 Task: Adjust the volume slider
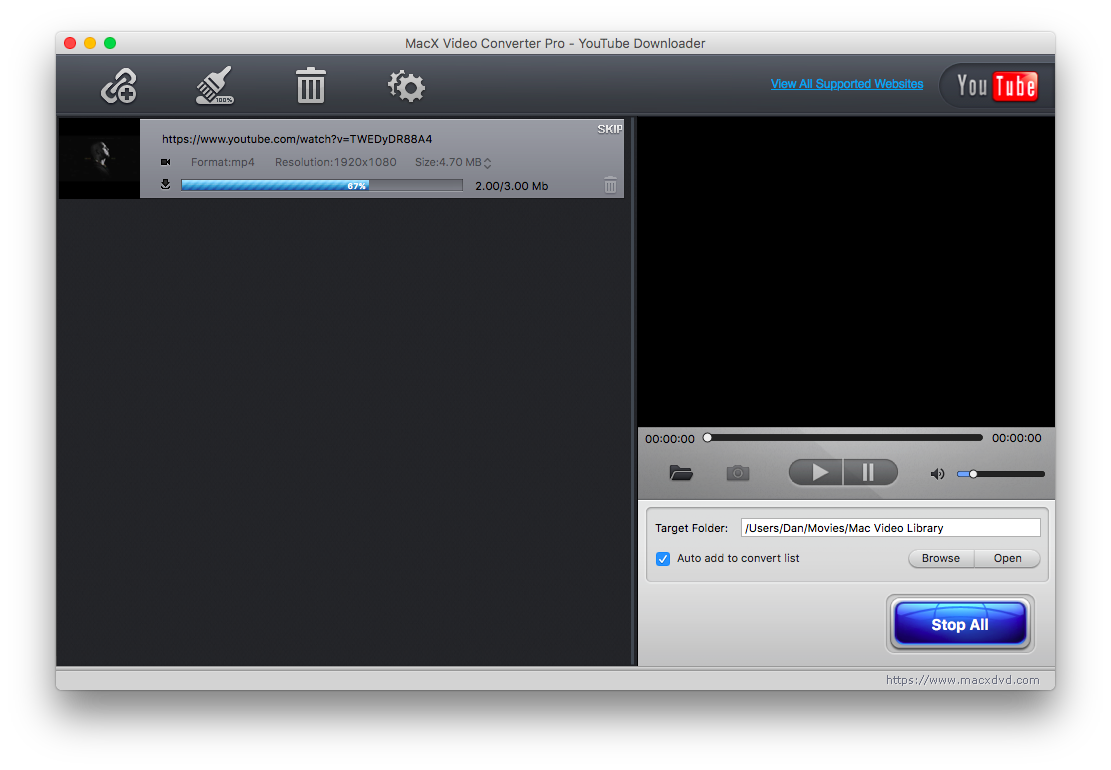1000,474
